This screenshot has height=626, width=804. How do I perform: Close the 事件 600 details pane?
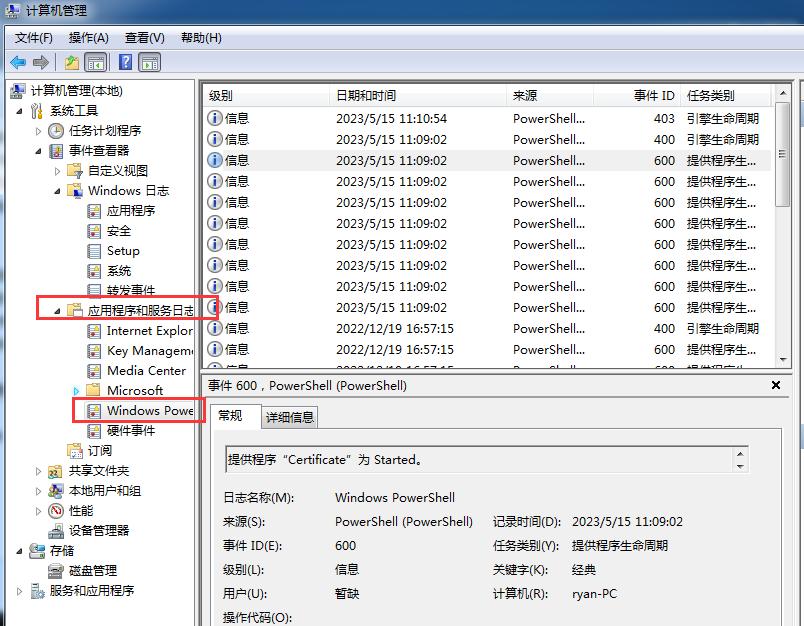777,385
